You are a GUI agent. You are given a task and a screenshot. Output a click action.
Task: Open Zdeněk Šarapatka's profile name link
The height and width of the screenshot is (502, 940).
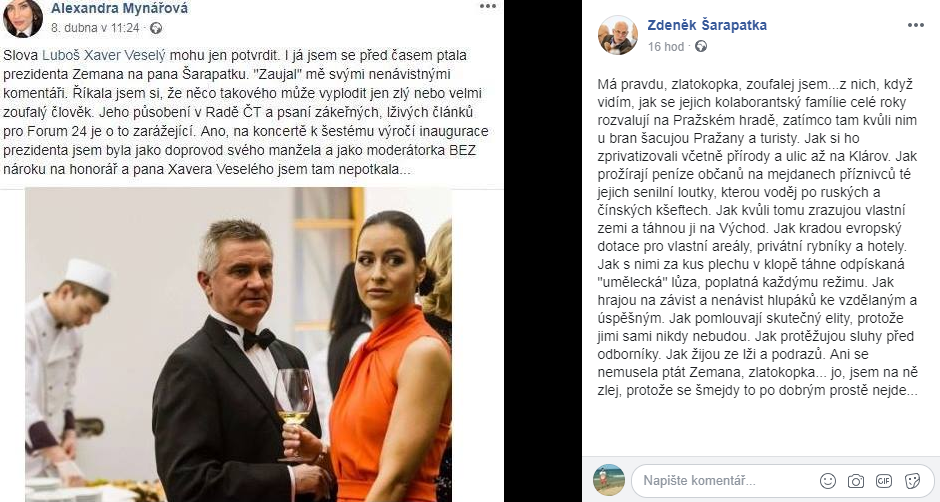pos(707,25)
